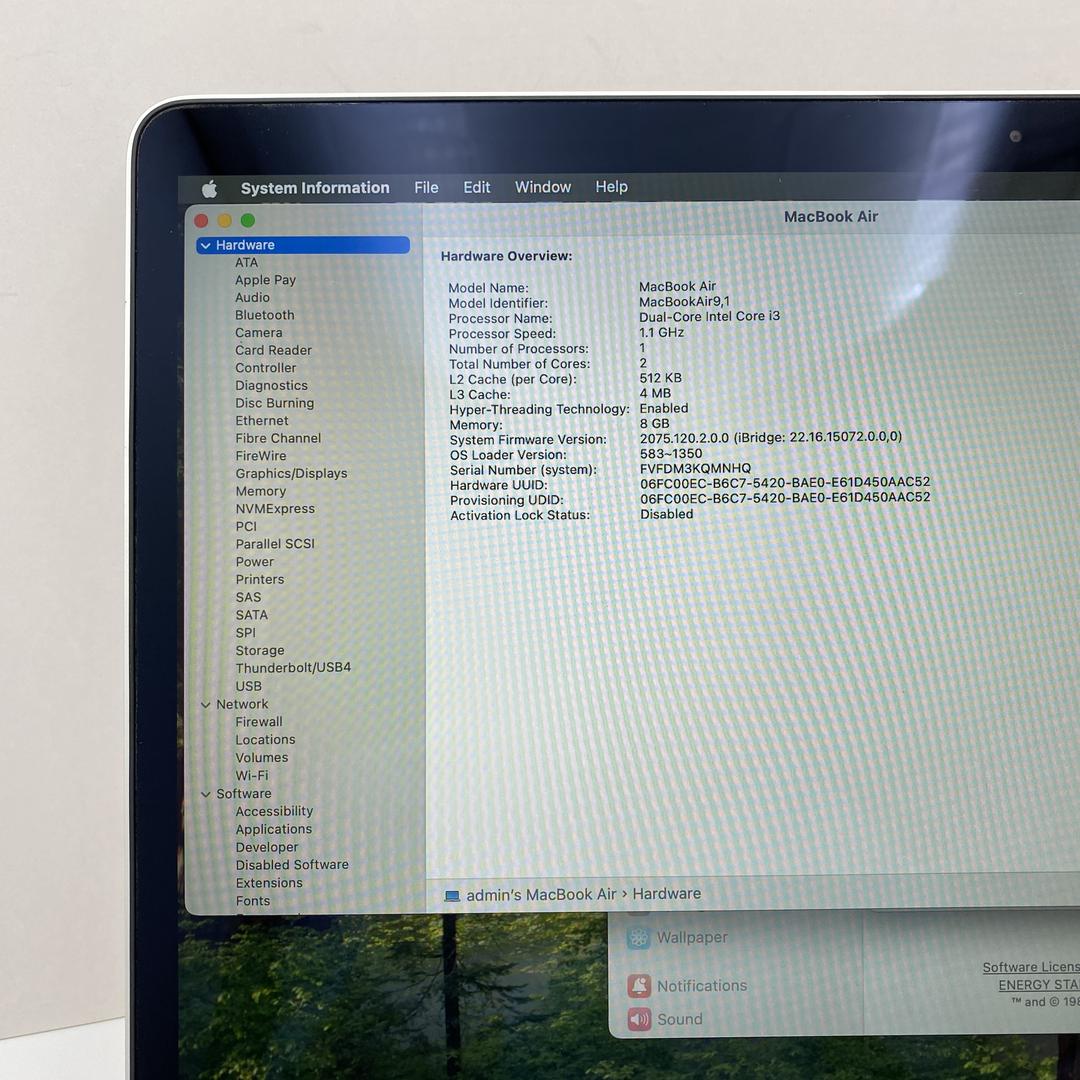Click the laptop icon in path bar
Viewport: 1080px width, 1080px height.
452,896
